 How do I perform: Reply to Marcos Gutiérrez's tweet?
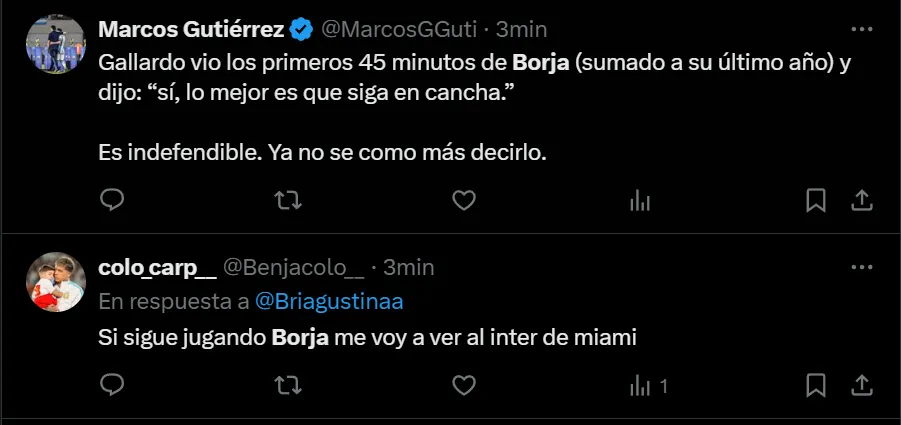click(113, 201)
